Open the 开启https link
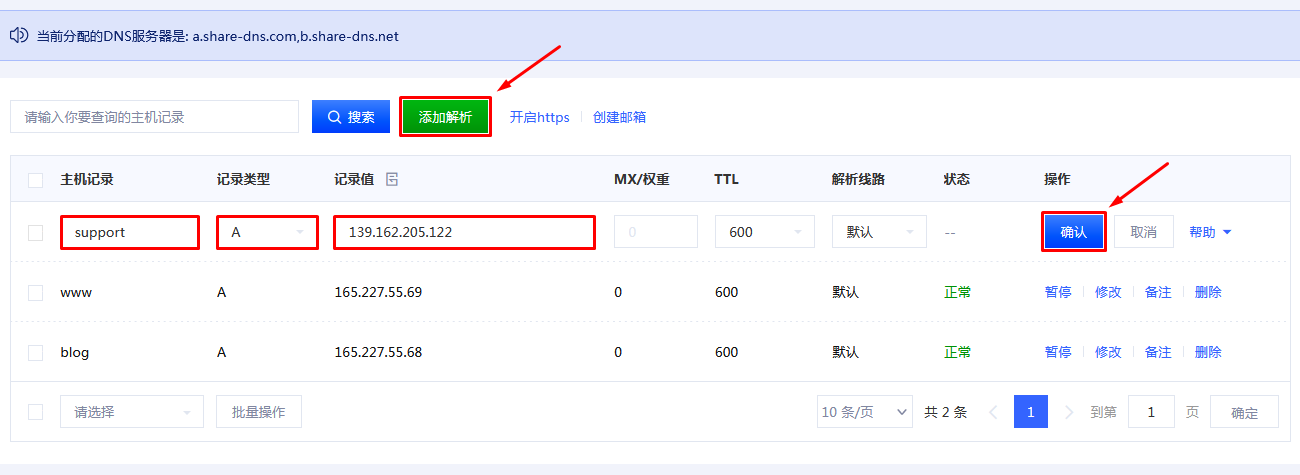This screenshot has width=1300, height=475. [x=539, y=117]
